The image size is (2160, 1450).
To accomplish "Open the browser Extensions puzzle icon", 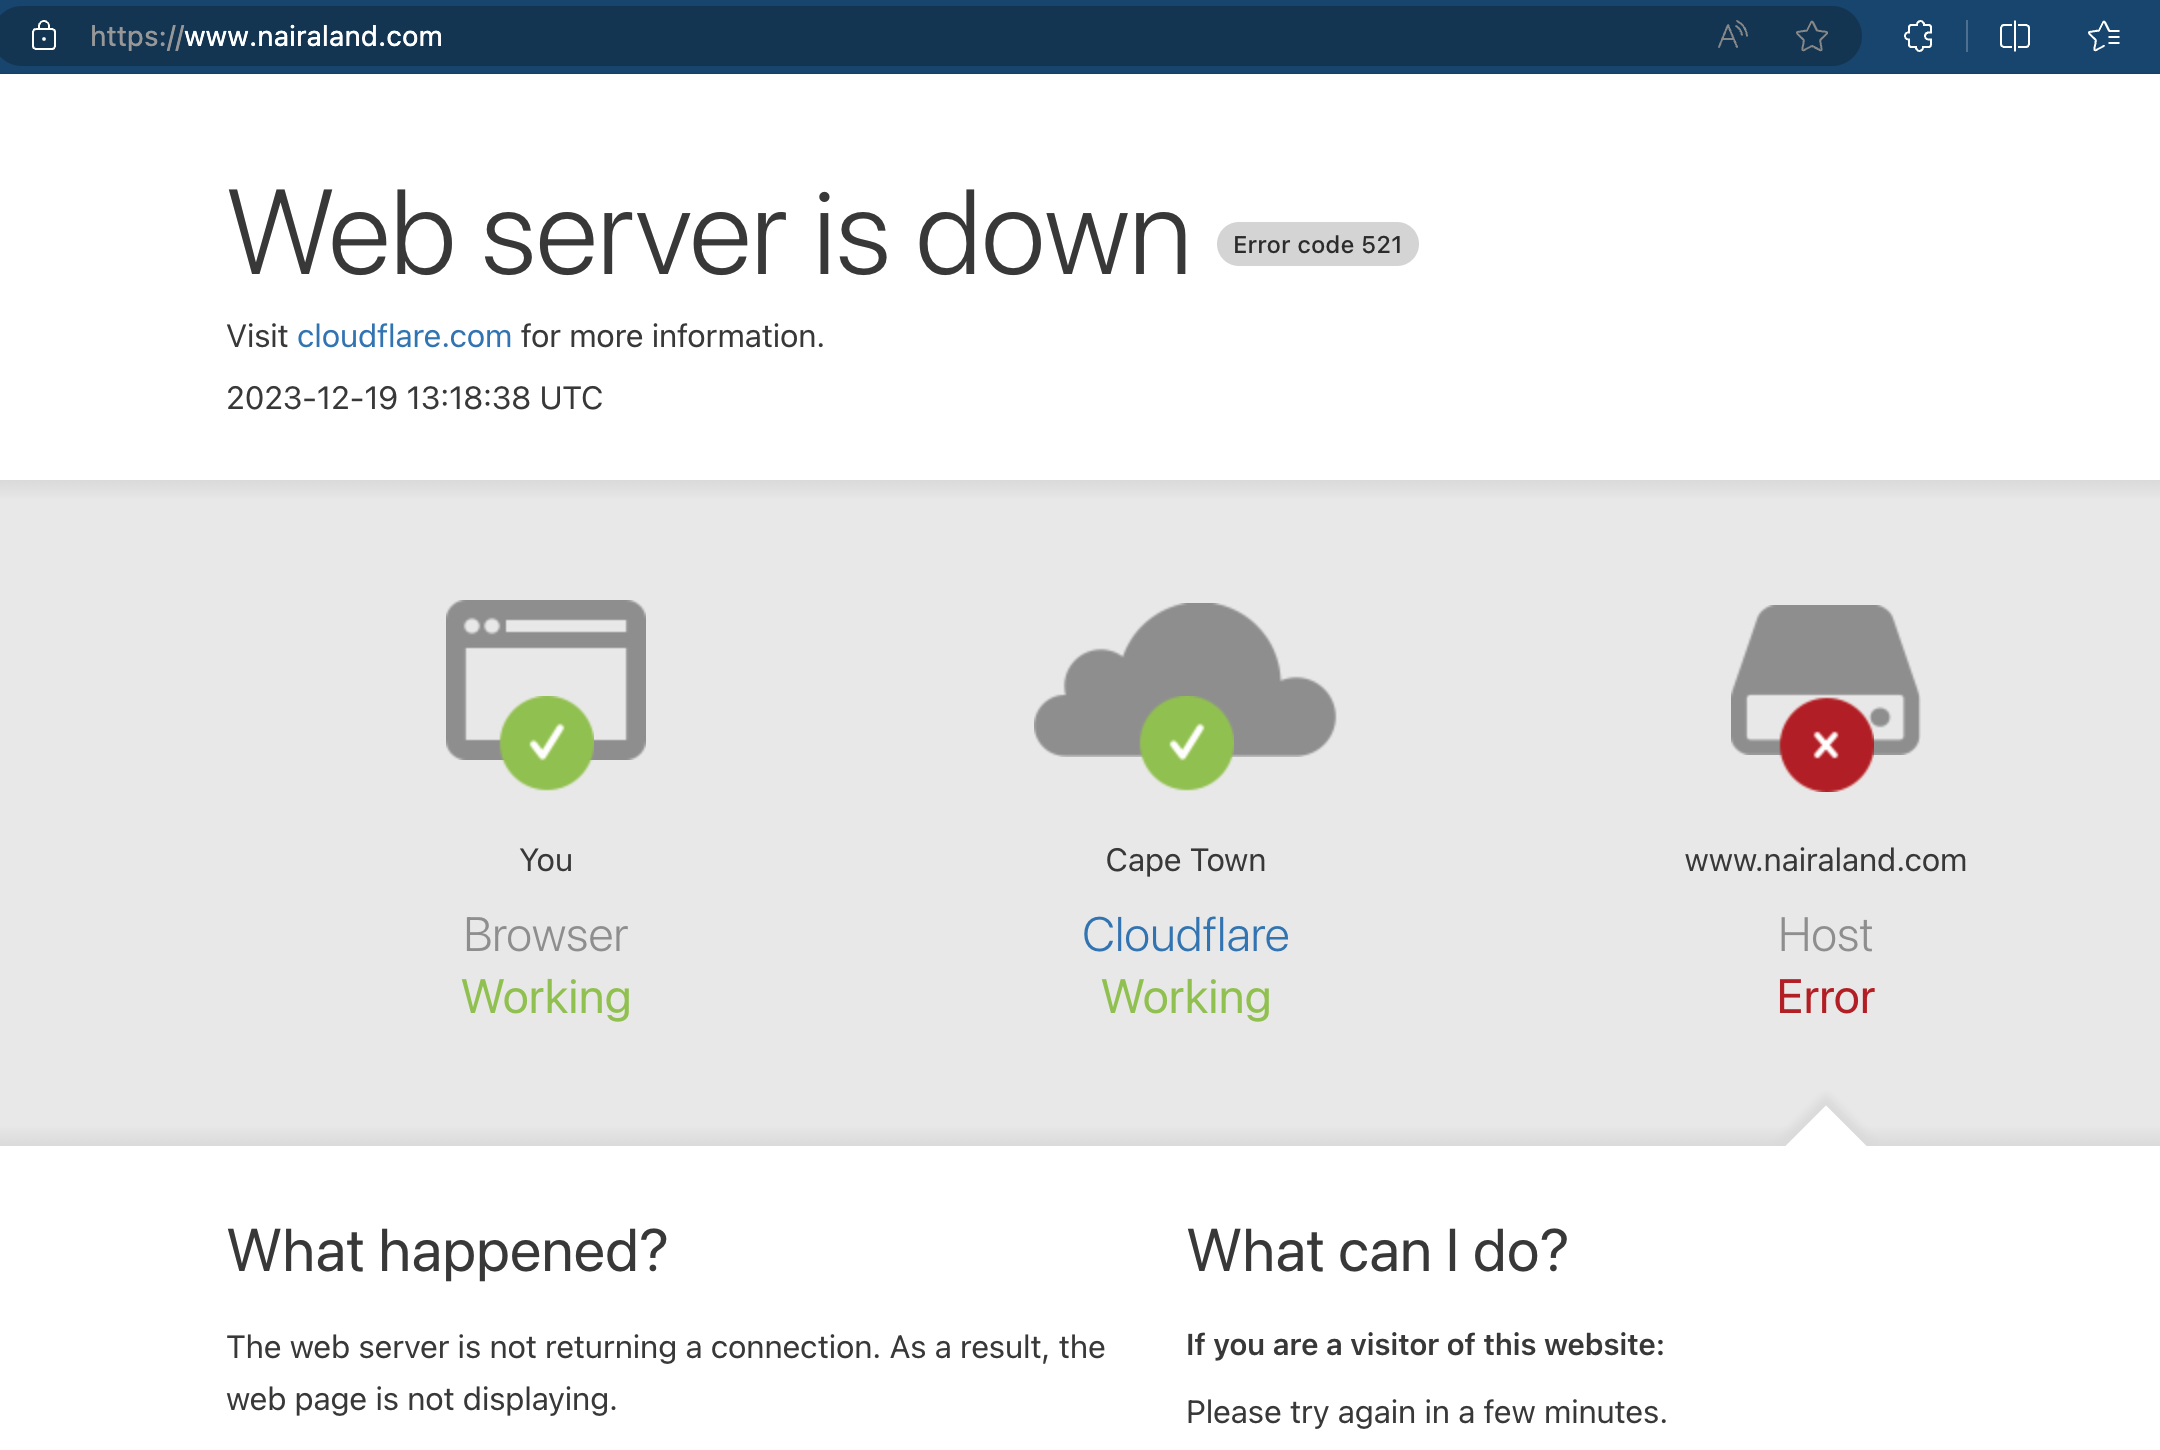I will click(x=1918, y=37).
